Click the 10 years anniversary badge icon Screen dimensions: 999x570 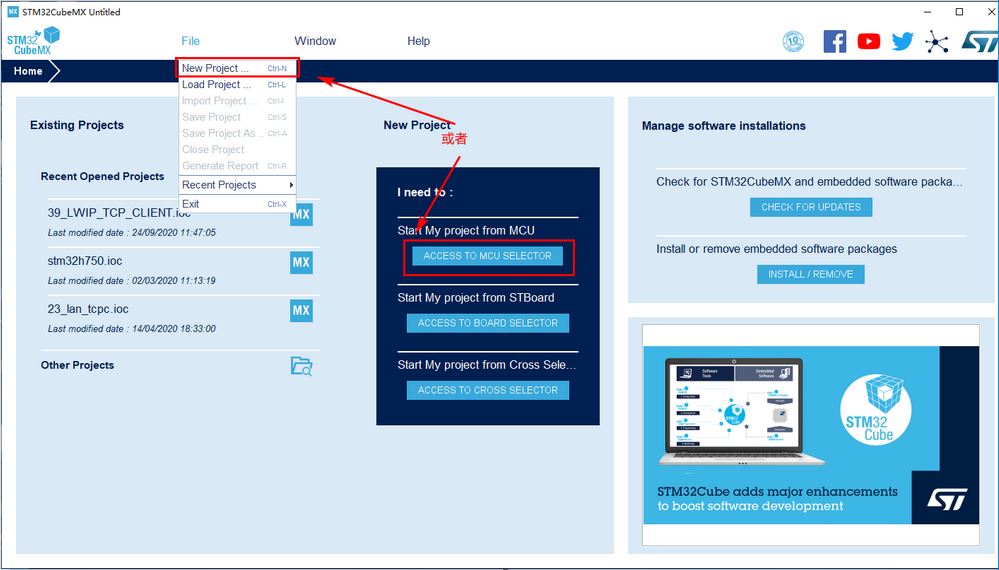[x=793, y=41]
